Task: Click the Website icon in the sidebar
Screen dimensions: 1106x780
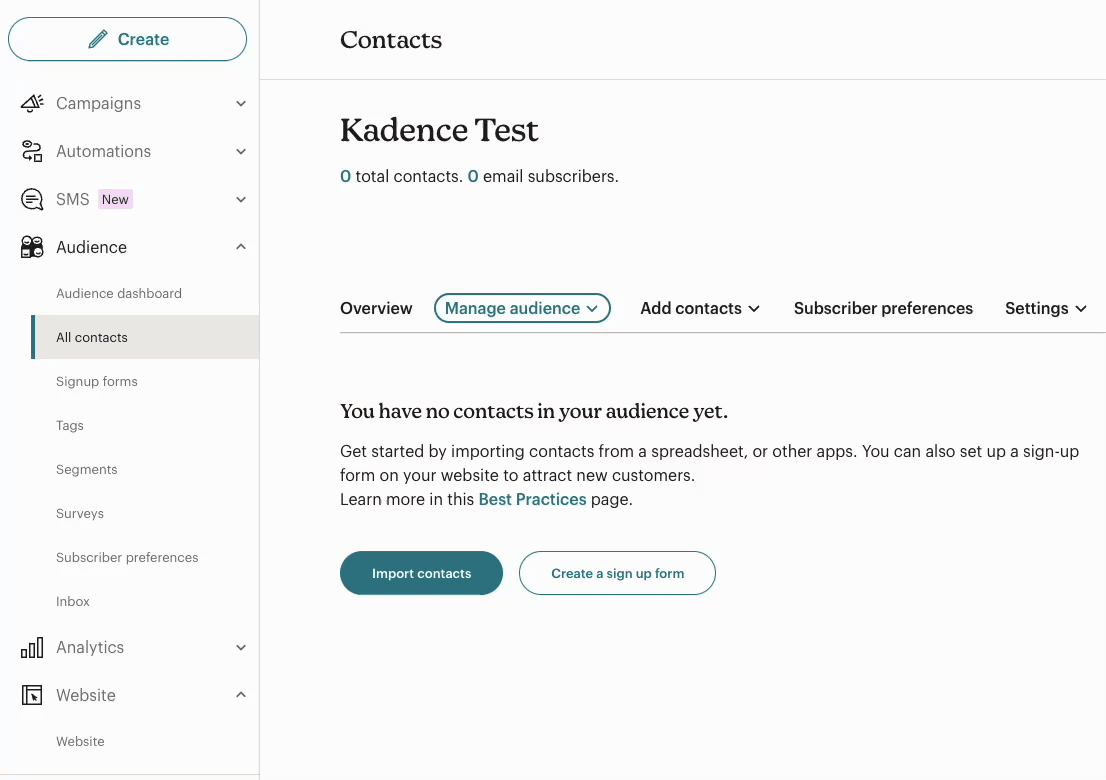Action: (x=31, y=695)
